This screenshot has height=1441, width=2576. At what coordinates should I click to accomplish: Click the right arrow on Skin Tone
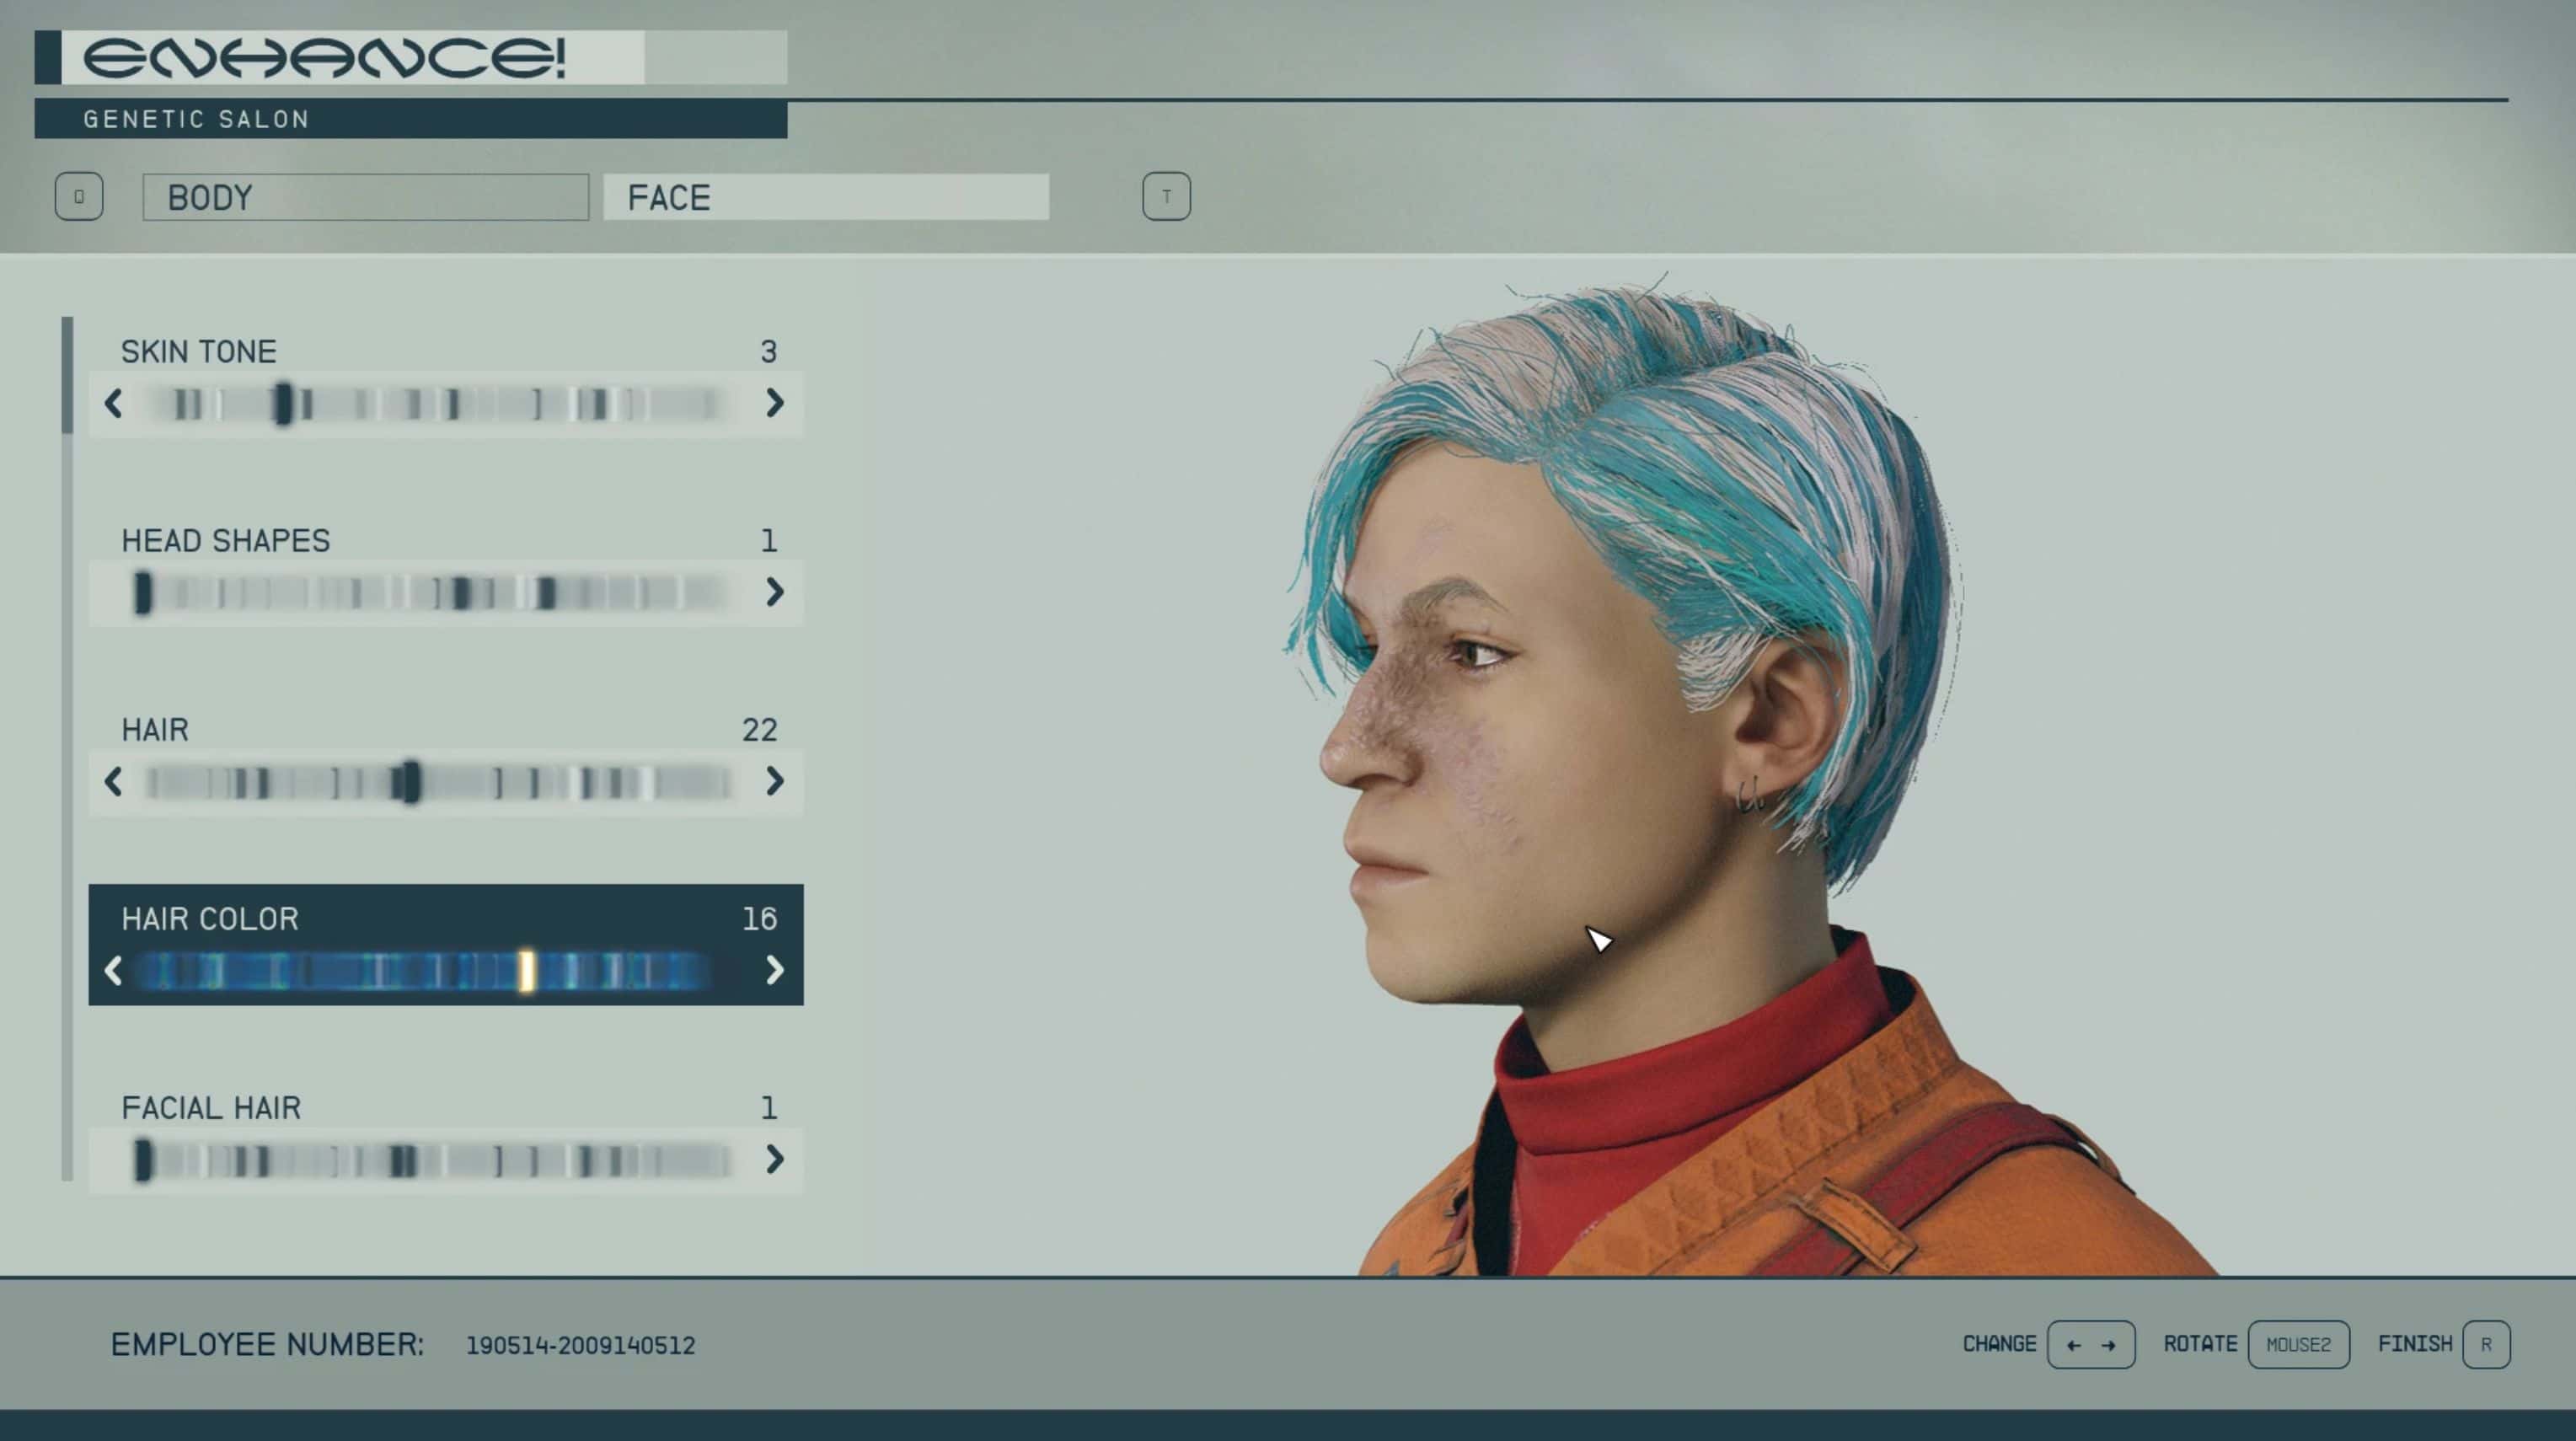click(774, 403)
